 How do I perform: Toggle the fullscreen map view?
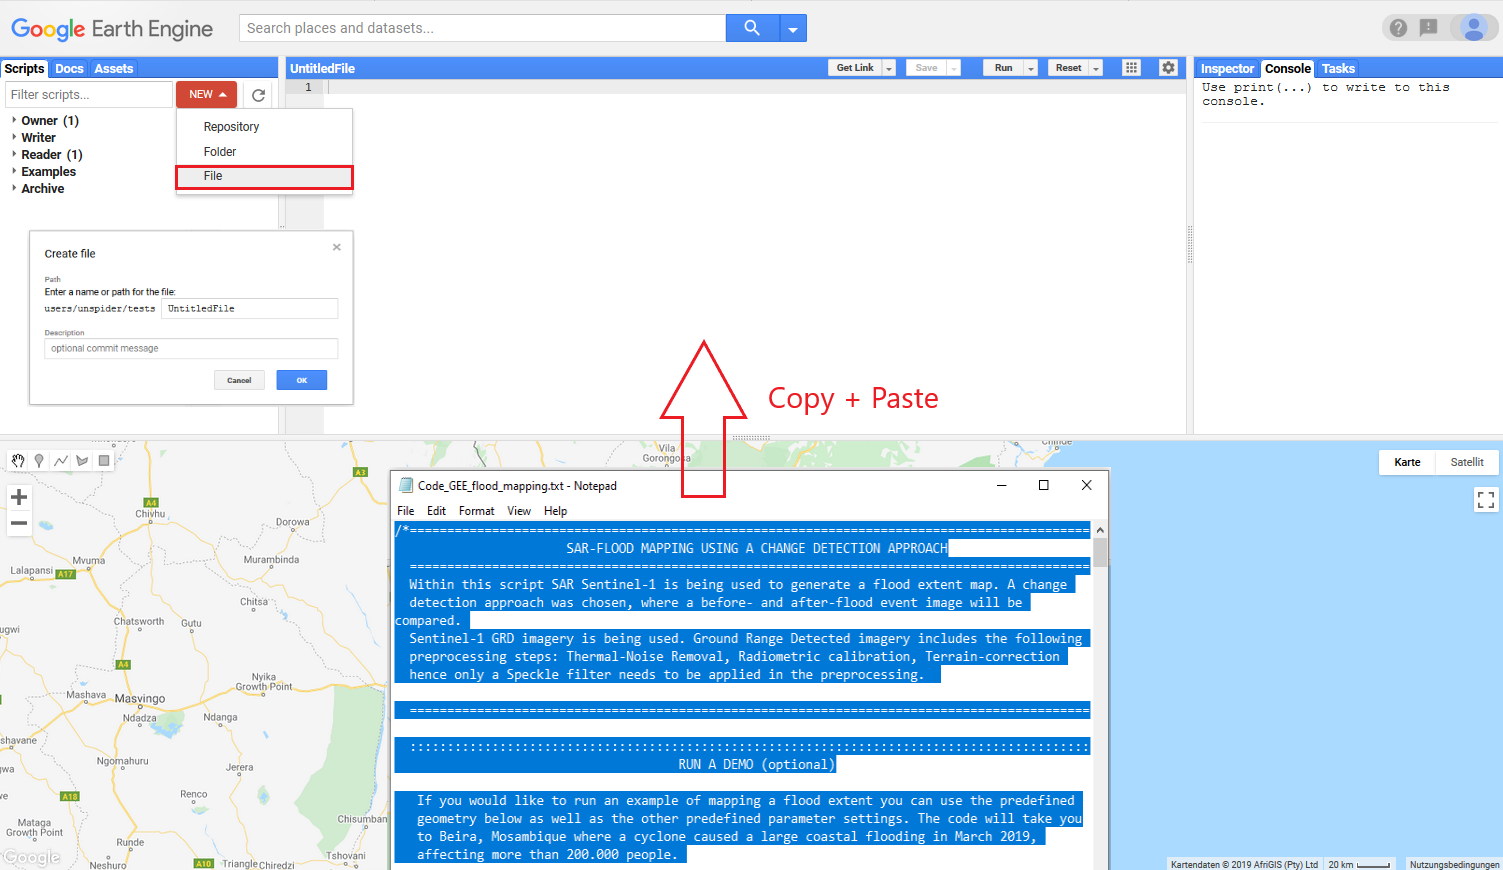click(1486, 499)
